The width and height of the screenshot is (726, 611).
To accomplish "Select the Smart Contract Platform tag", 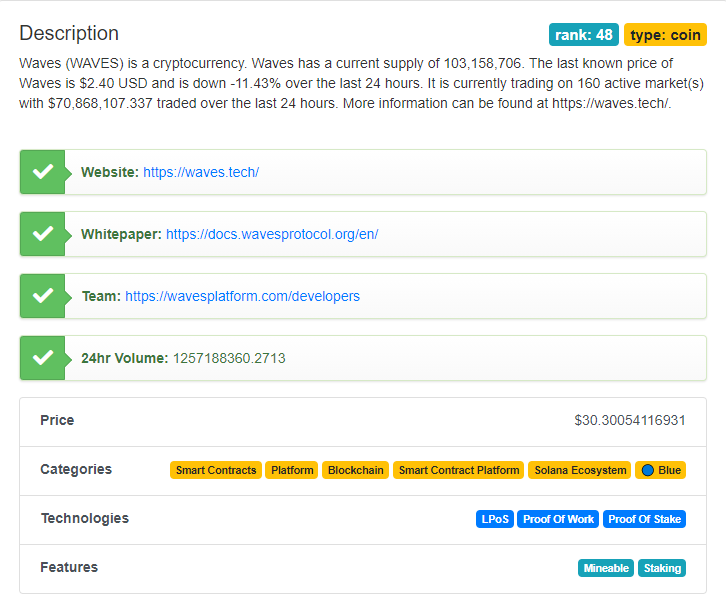I will tap(458, 470).
